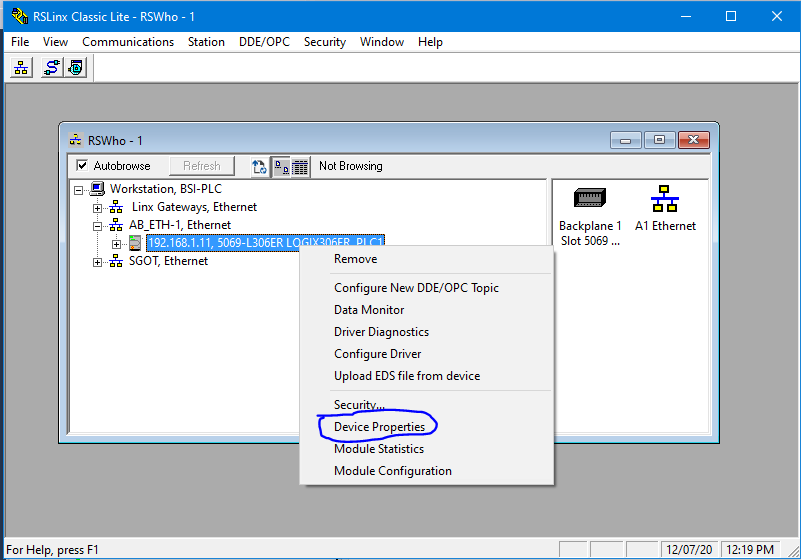This screenshot has height=560, width=801.
Task: Collapse the Workstation, BSI-PLC node
Action: point(78,190)
